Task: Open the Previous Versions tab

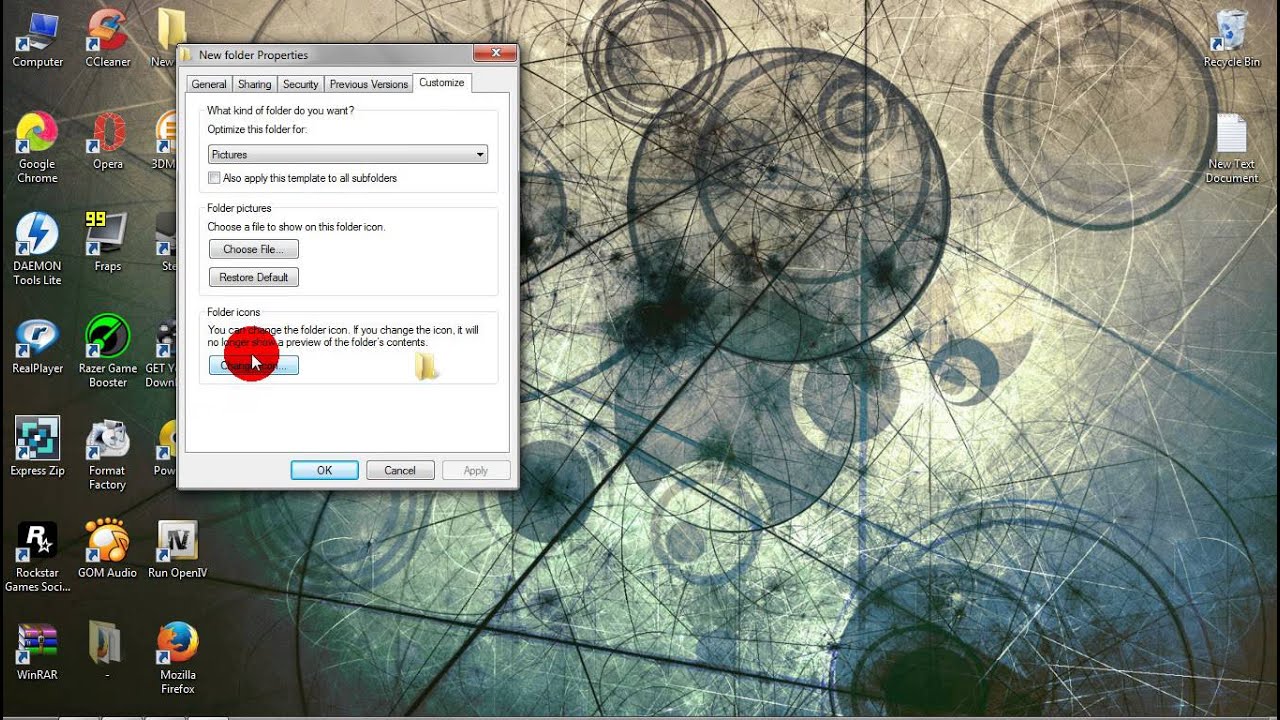Action: [x=368, y=84]
